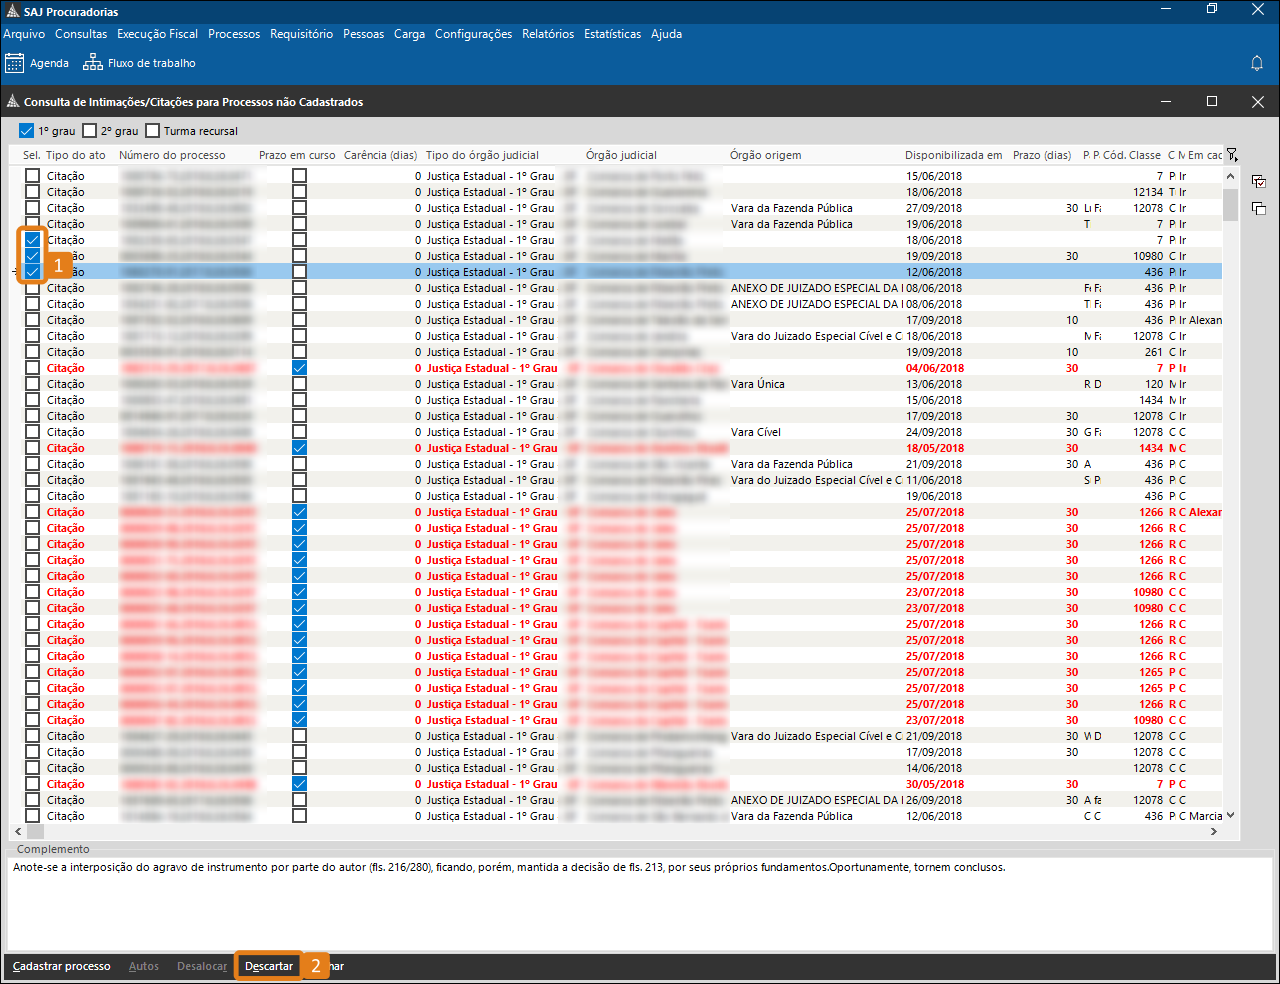Click the deselect all rows icon
The image size is (1280, 984).
(1259, 208)
